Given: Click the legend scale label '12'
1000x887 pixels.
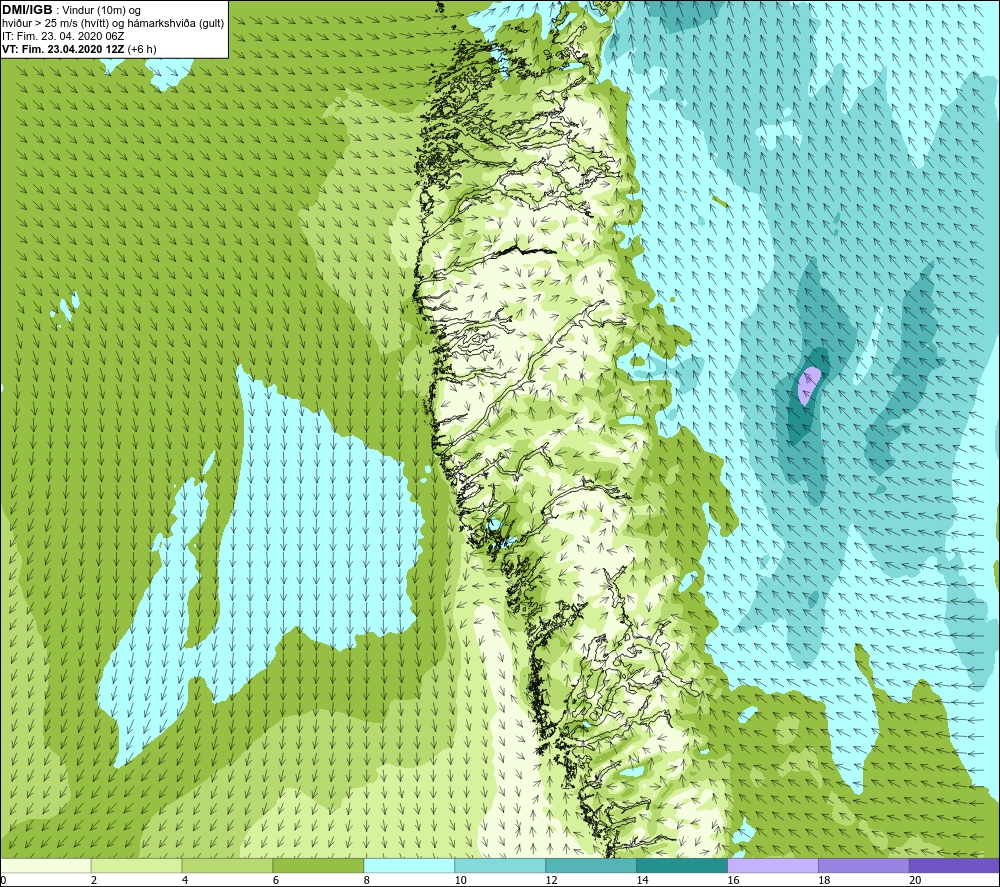Looking at the screenshot, I should (x=552, y=880).
